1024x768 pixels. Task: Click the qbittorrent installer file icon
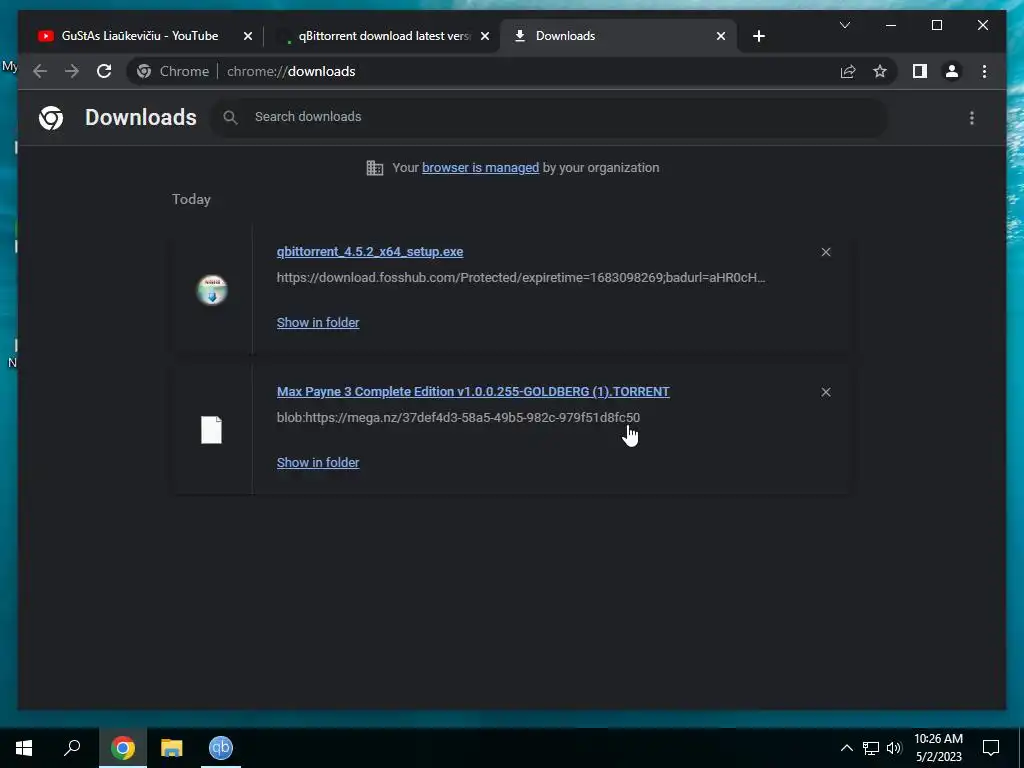pyautogui.click(x=212, y=290)
